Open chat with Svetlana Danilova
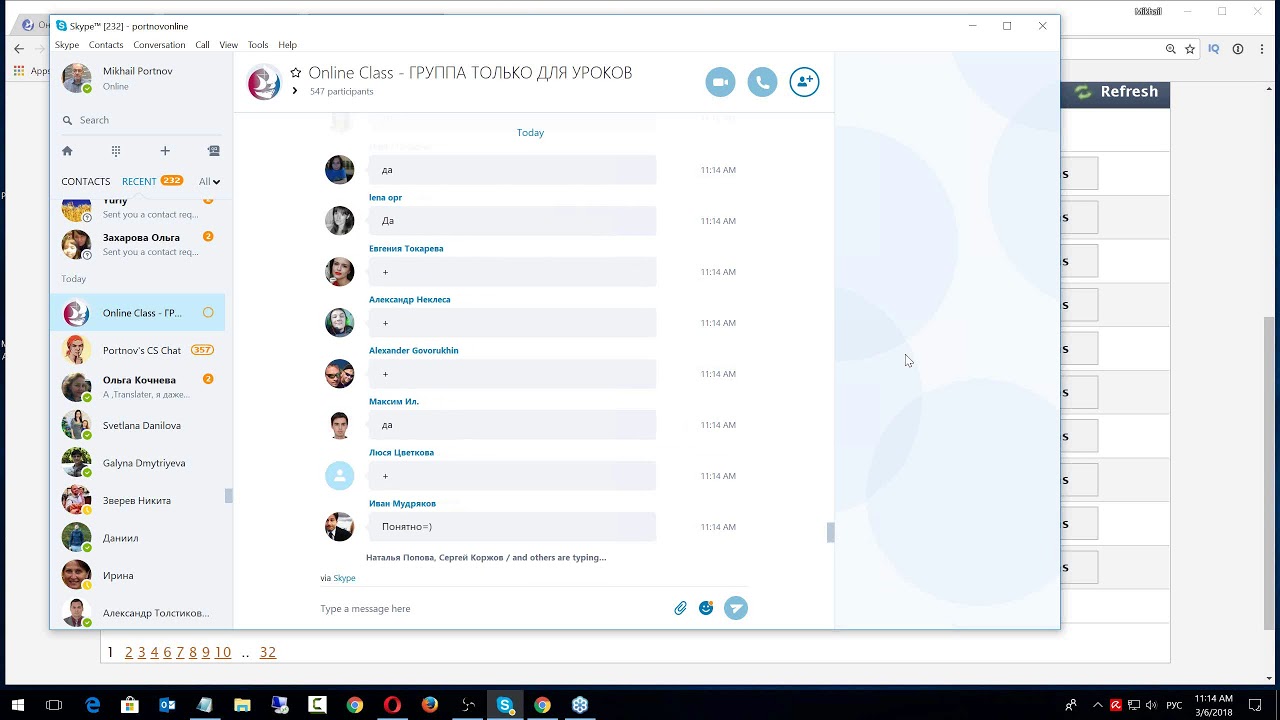Viewport: 1280px width, 720px height. click(138, 425)
